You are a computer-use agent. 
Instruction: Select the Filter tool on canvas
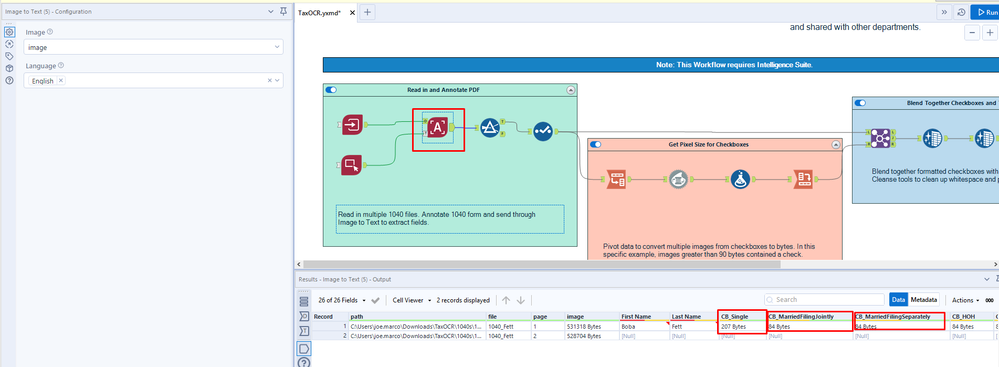click(x=489, y=128)
